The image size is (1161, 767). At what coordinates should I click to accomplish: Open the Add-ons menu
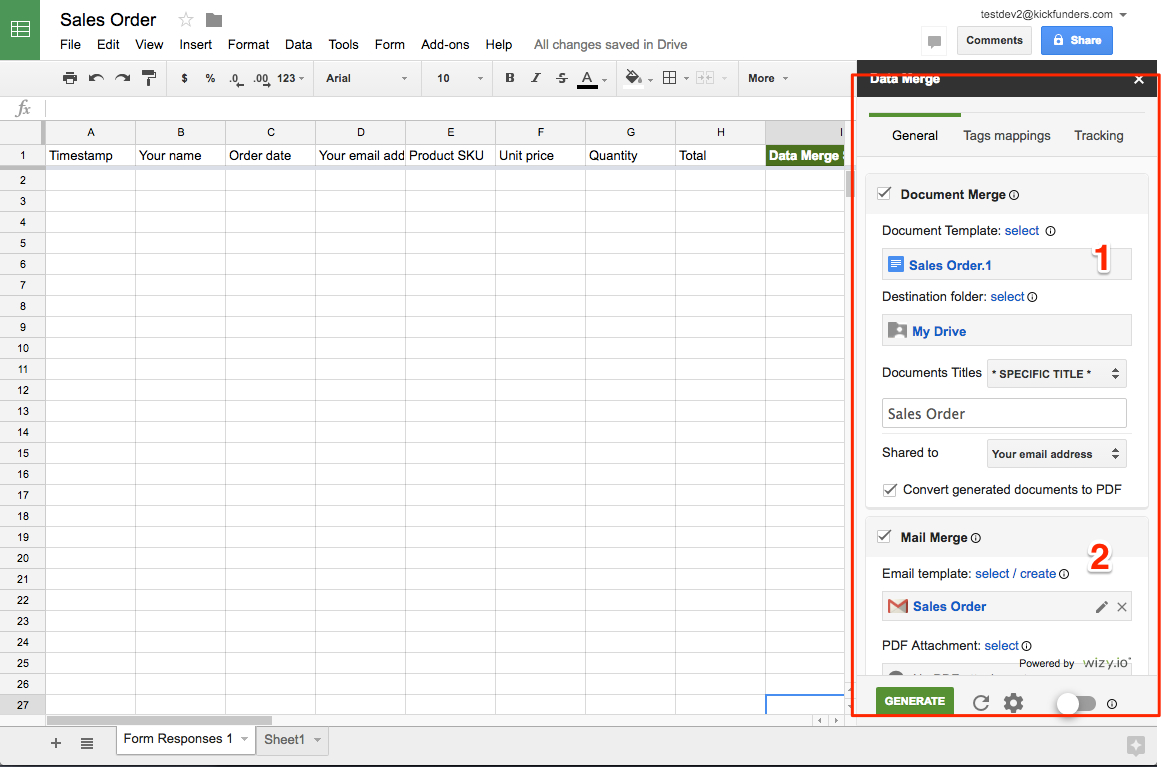pos(445,44)
